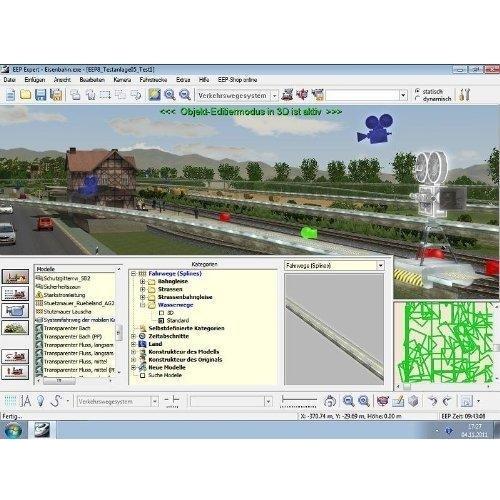Click the Windows Start button
Image resolution: width=500 pixels, height=500 pixels.
pos(13,430)
